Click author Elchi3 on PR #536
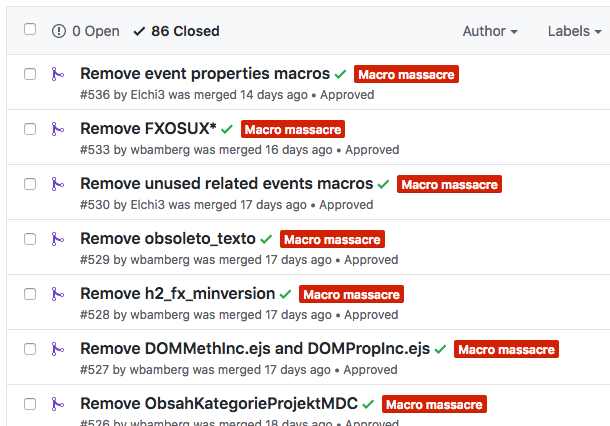This screenshot has width=610, height=426. (147, 95)
